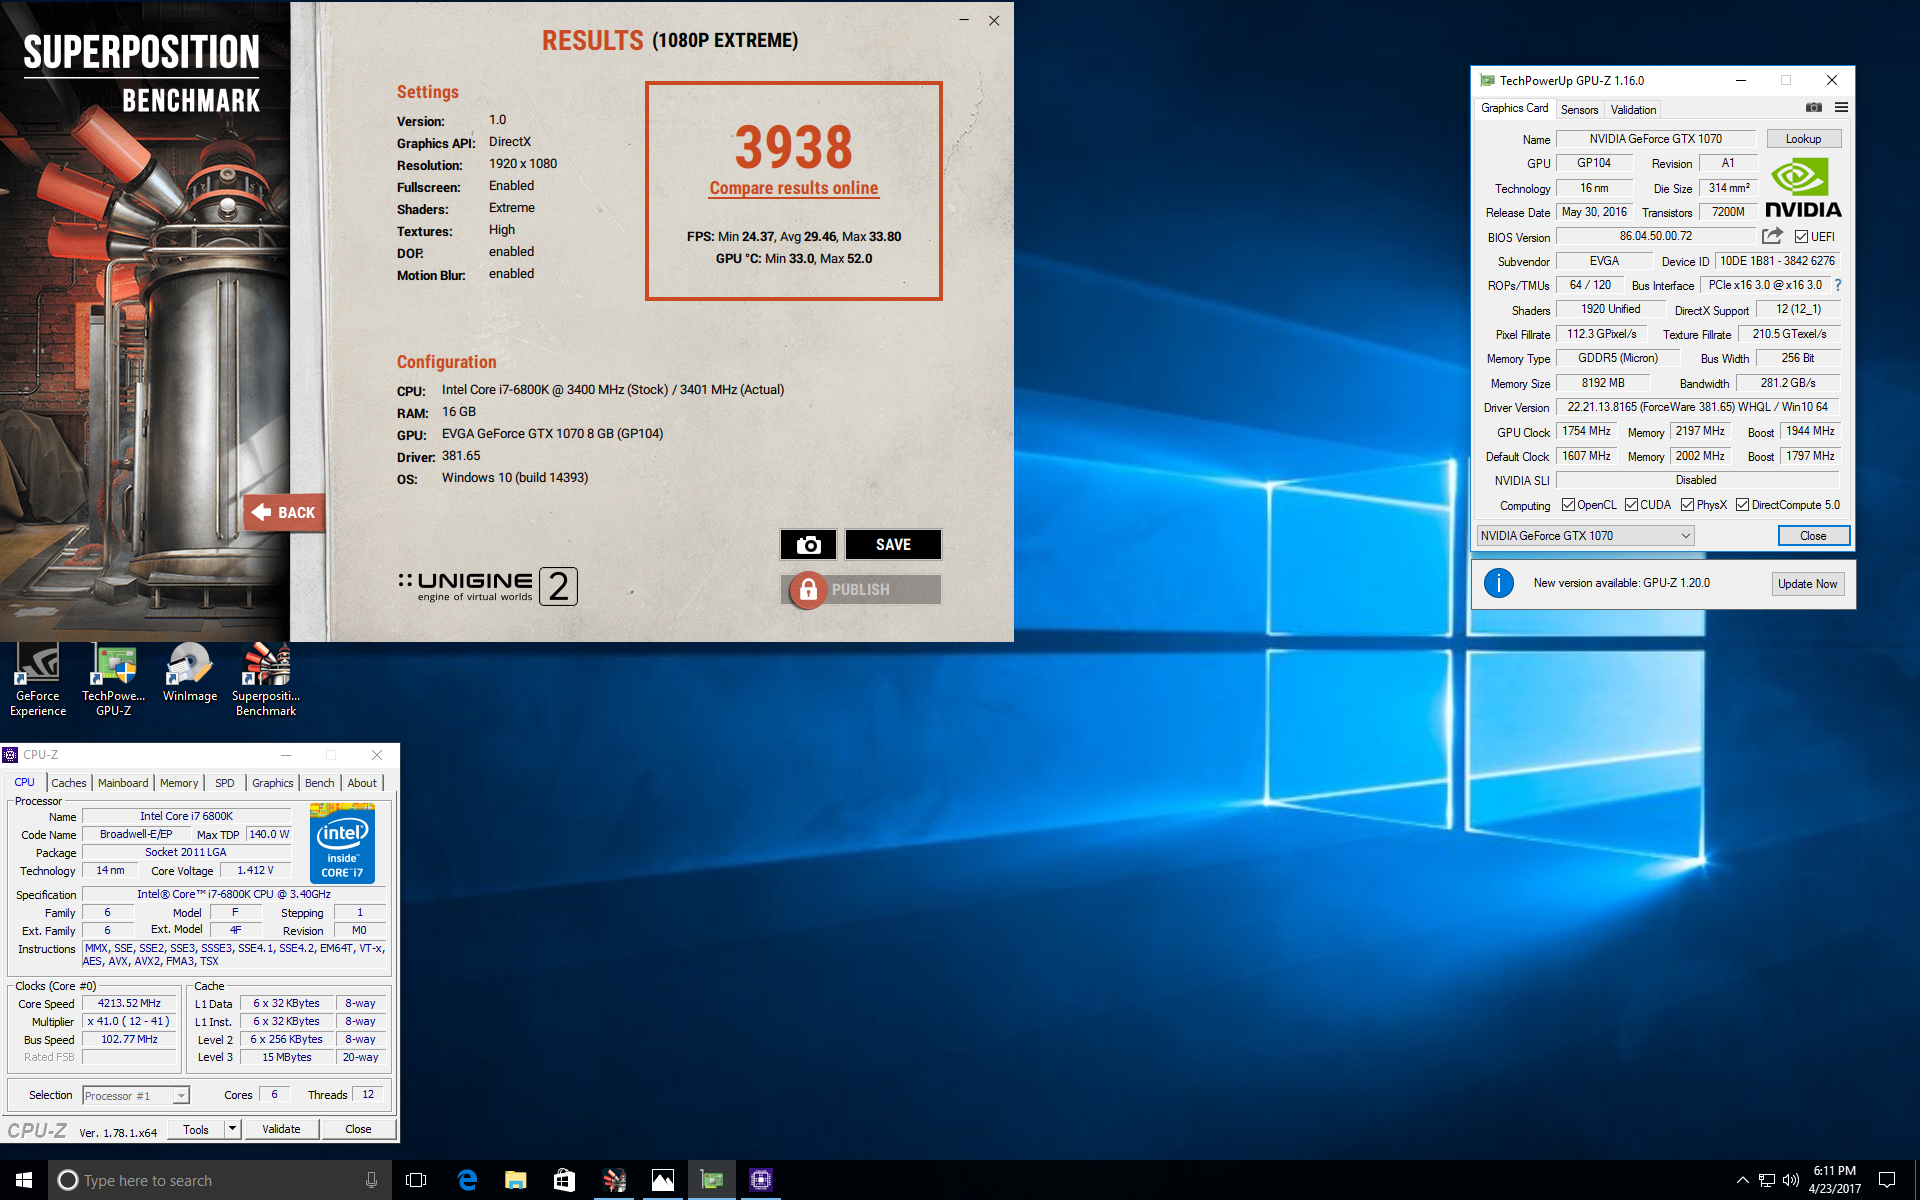Image resolution: width=1920 pixels, height=1200 pixels.
Task: Click the BIOS export share icon
Action: (1772, 236)
